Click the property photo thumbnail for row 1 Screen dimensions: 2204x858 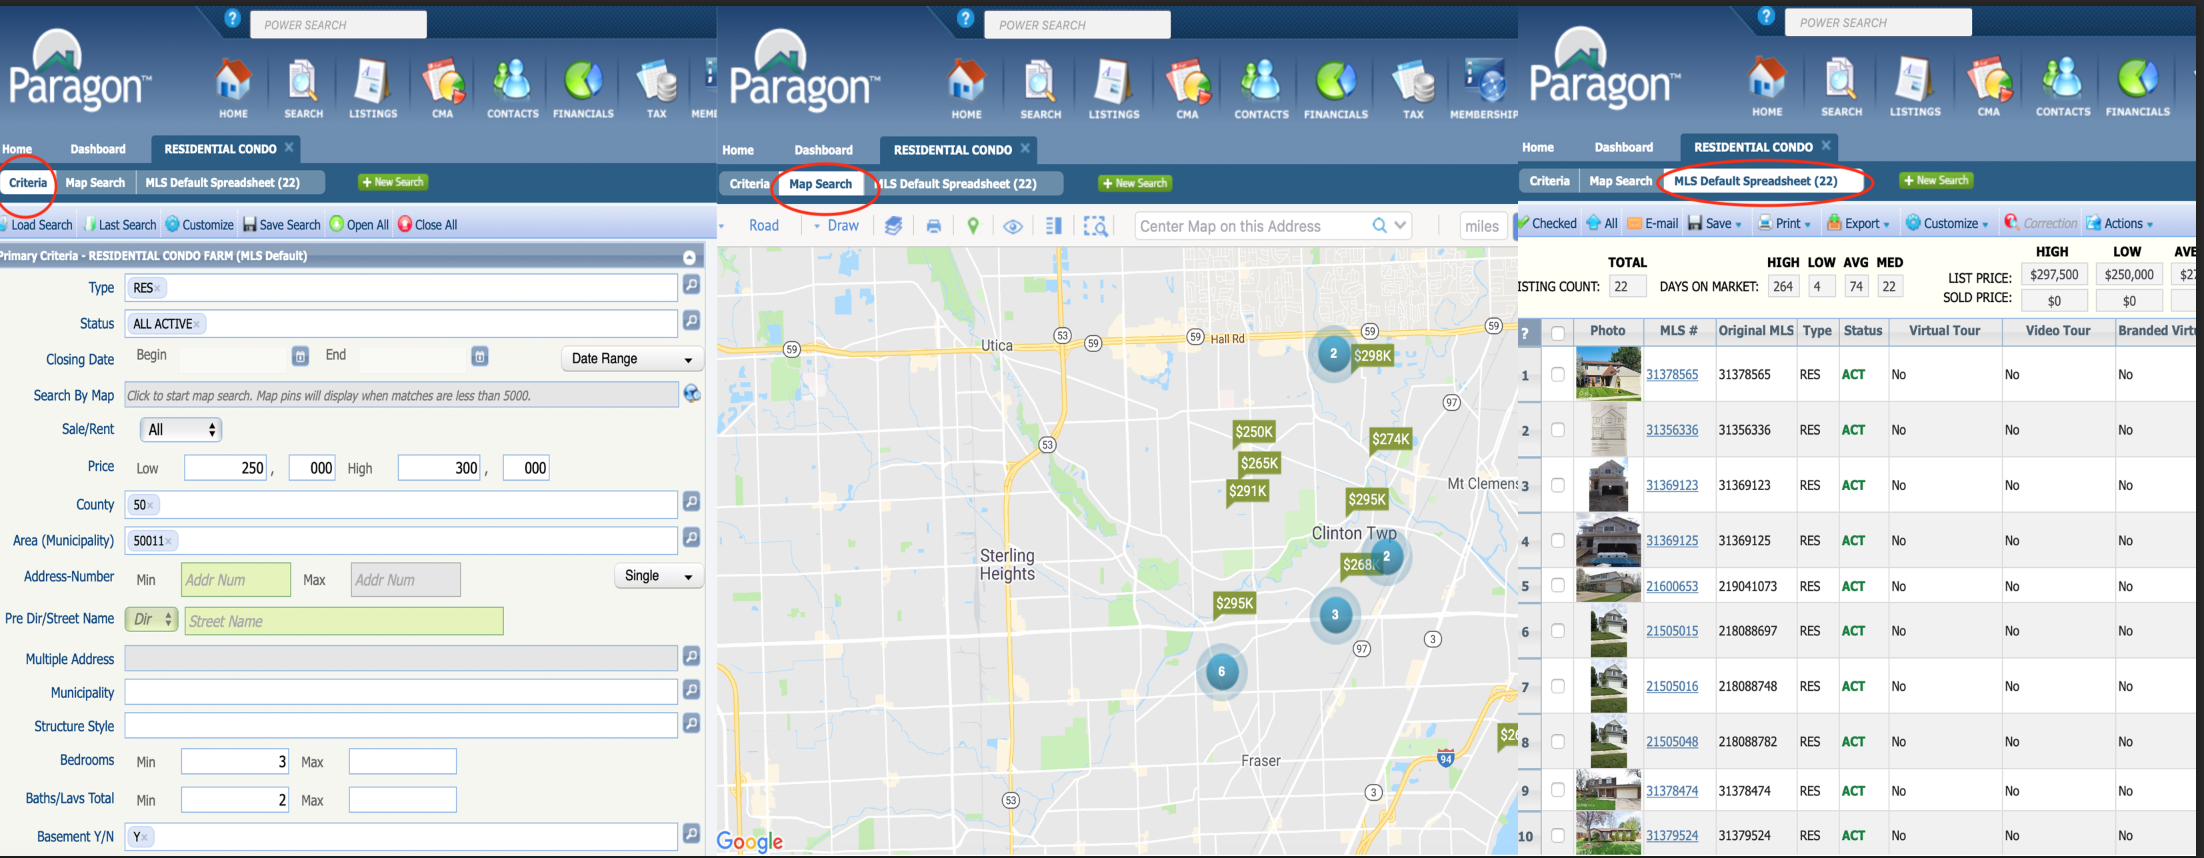[x=1608, y=374]
